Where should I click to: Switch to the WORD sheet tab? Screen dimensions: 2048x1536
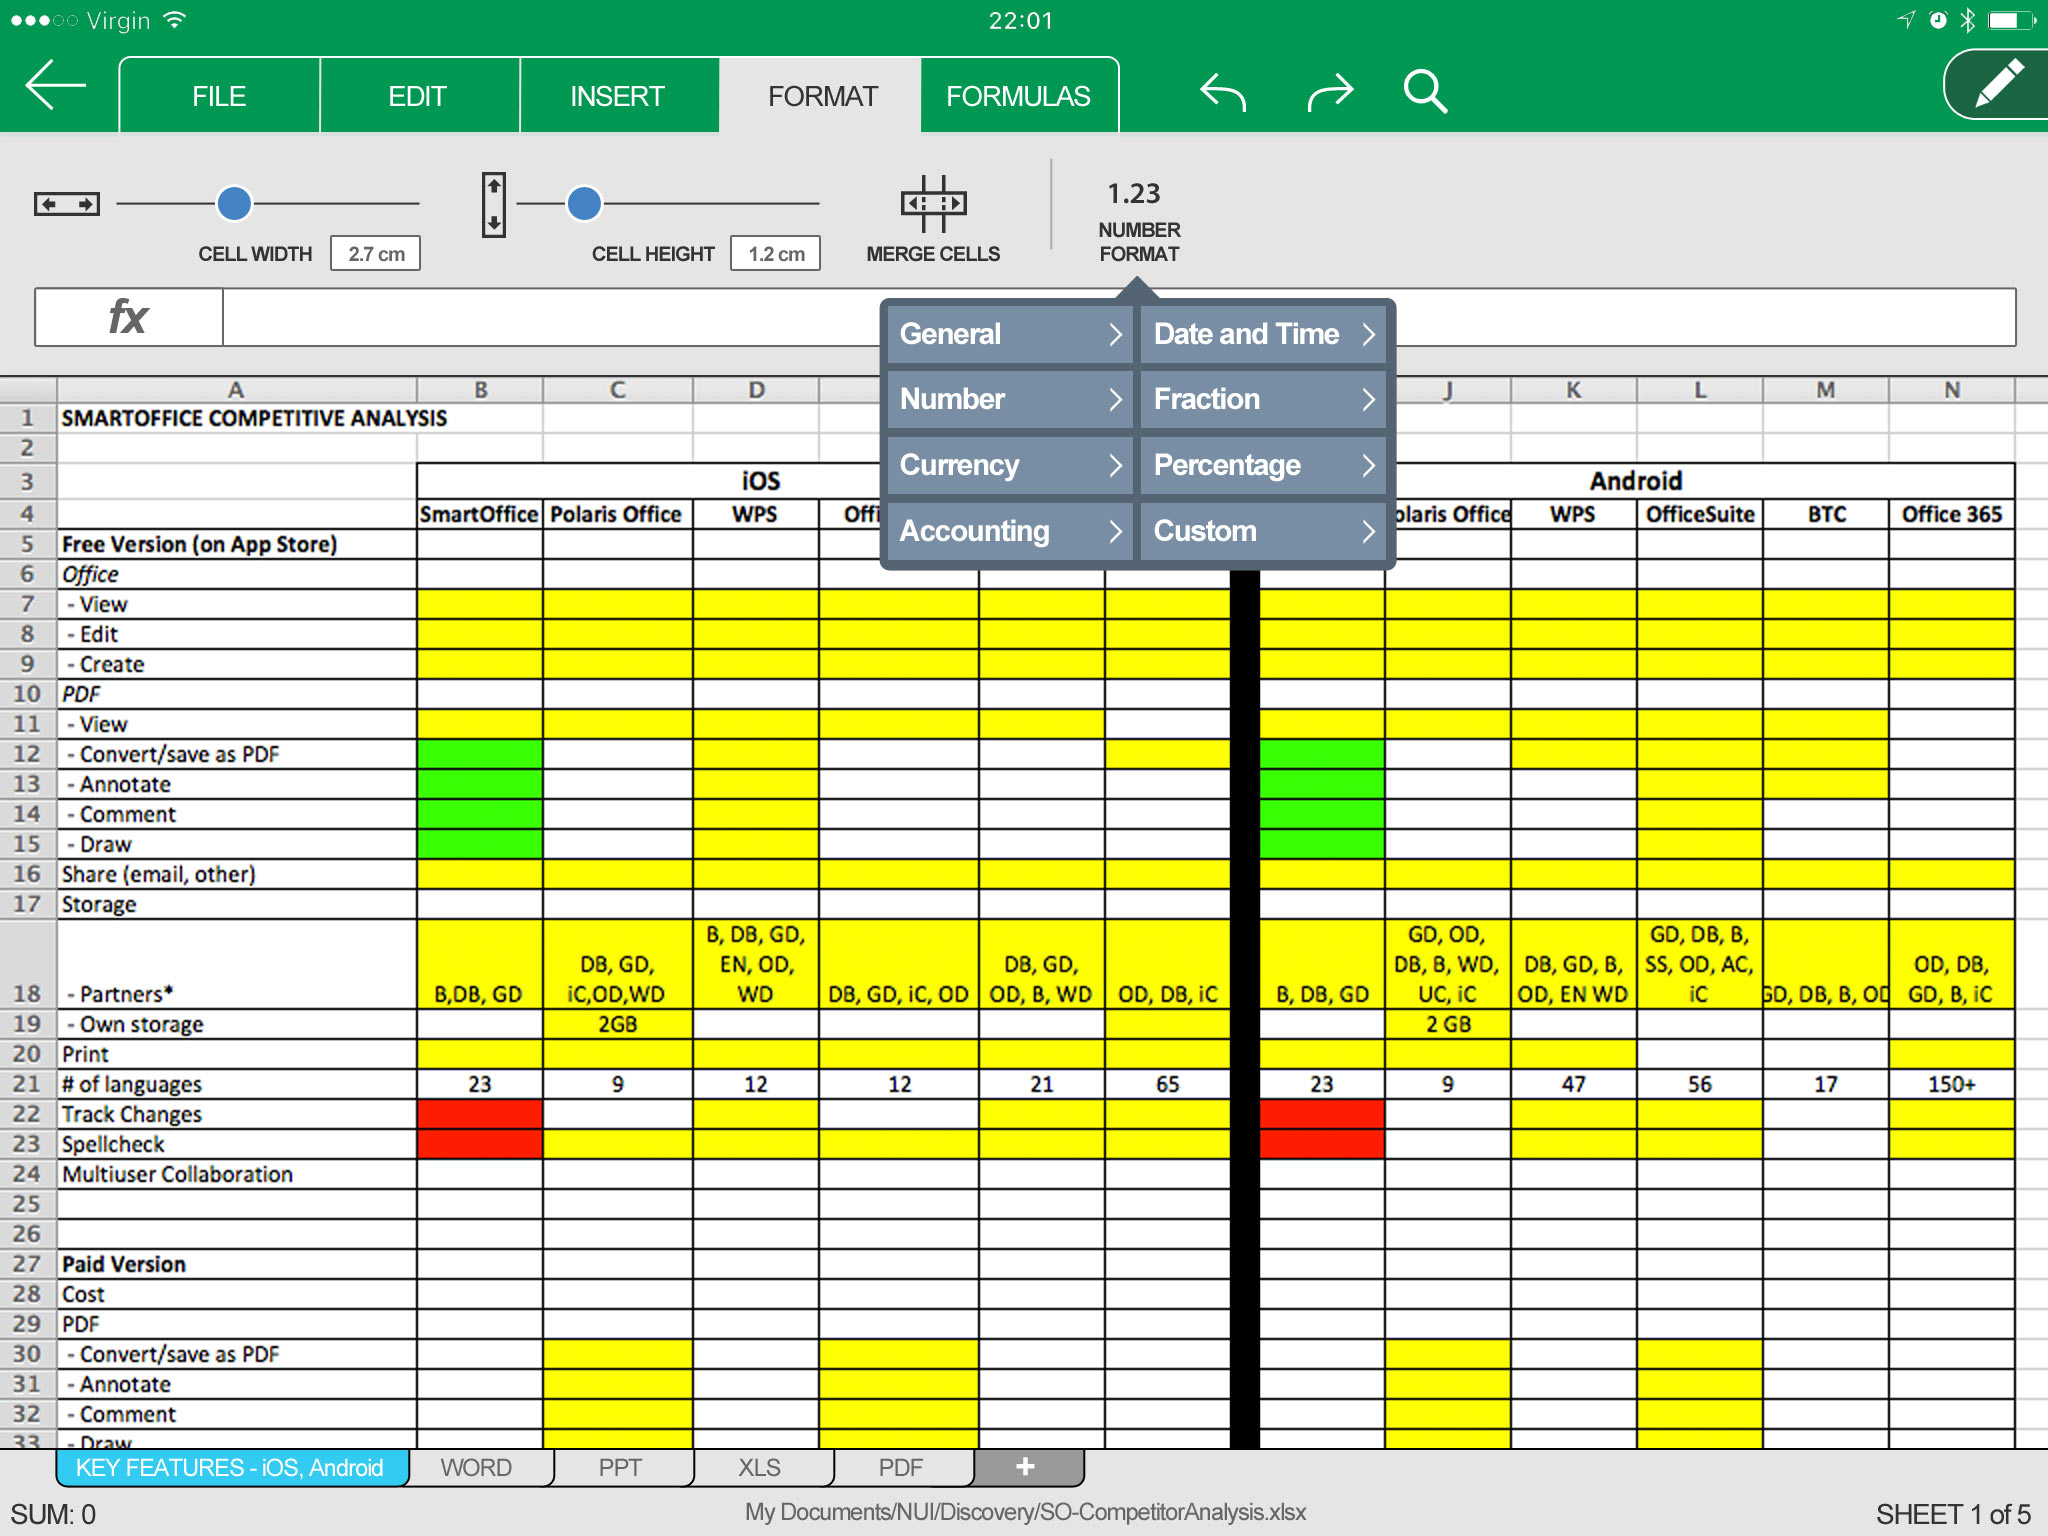(x=476, y=1467)
